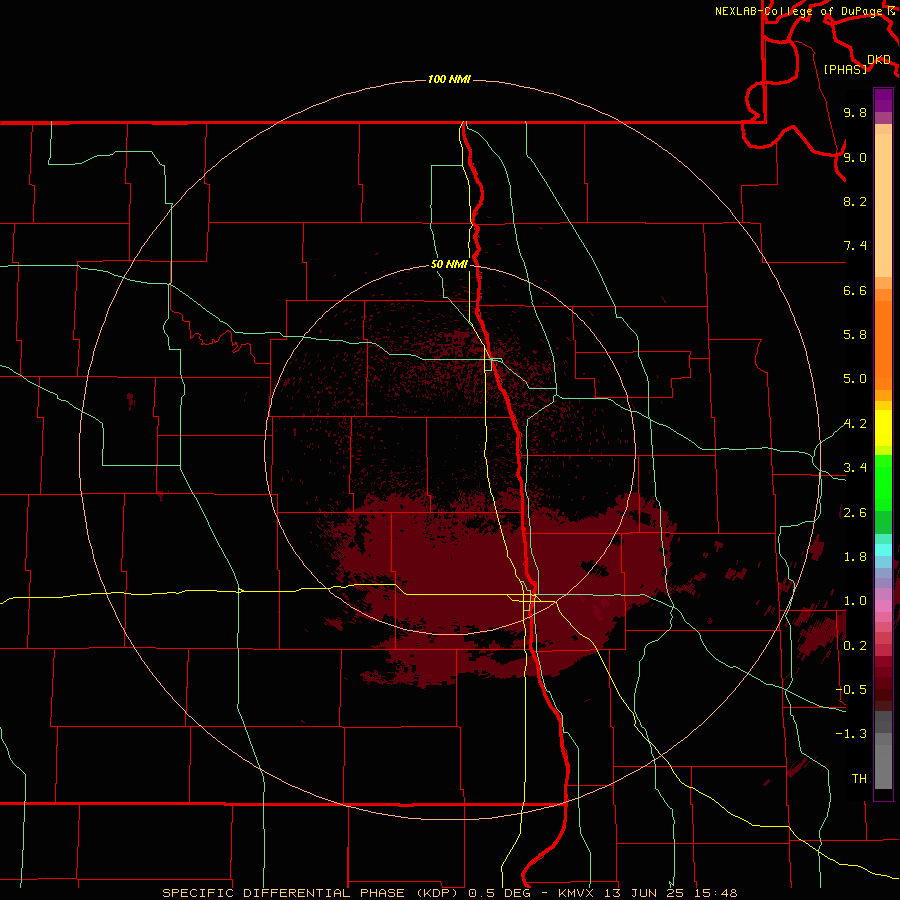Click the 1.0 legend value
Screen dimensions: 900x900
tap(855, 601)
